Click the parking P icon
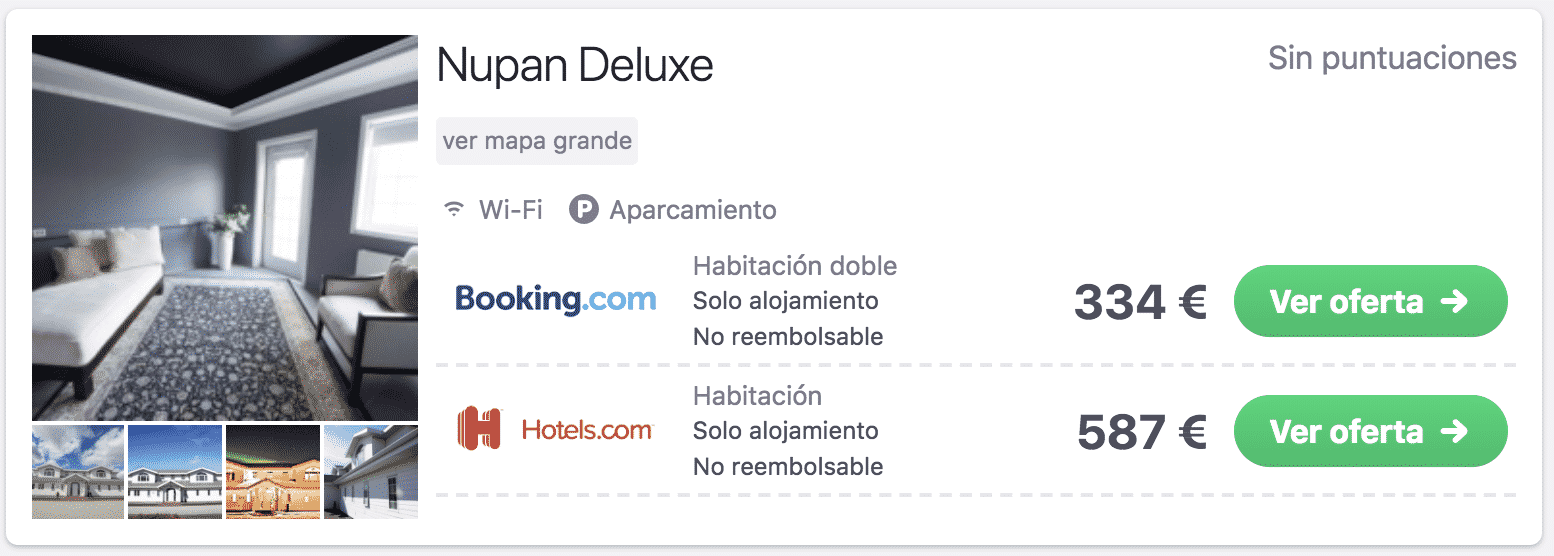 pyautogui.click(x=583, y=210)
